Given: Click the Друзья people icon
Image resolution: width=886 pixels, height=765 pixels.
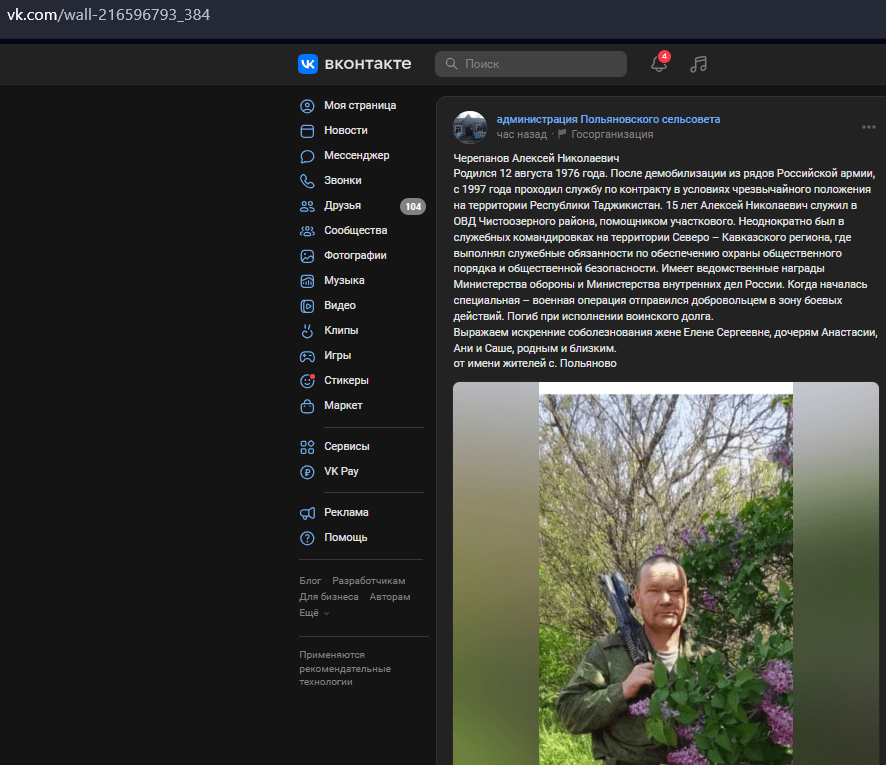Looking at the screenshot, I should pos(307,206).
